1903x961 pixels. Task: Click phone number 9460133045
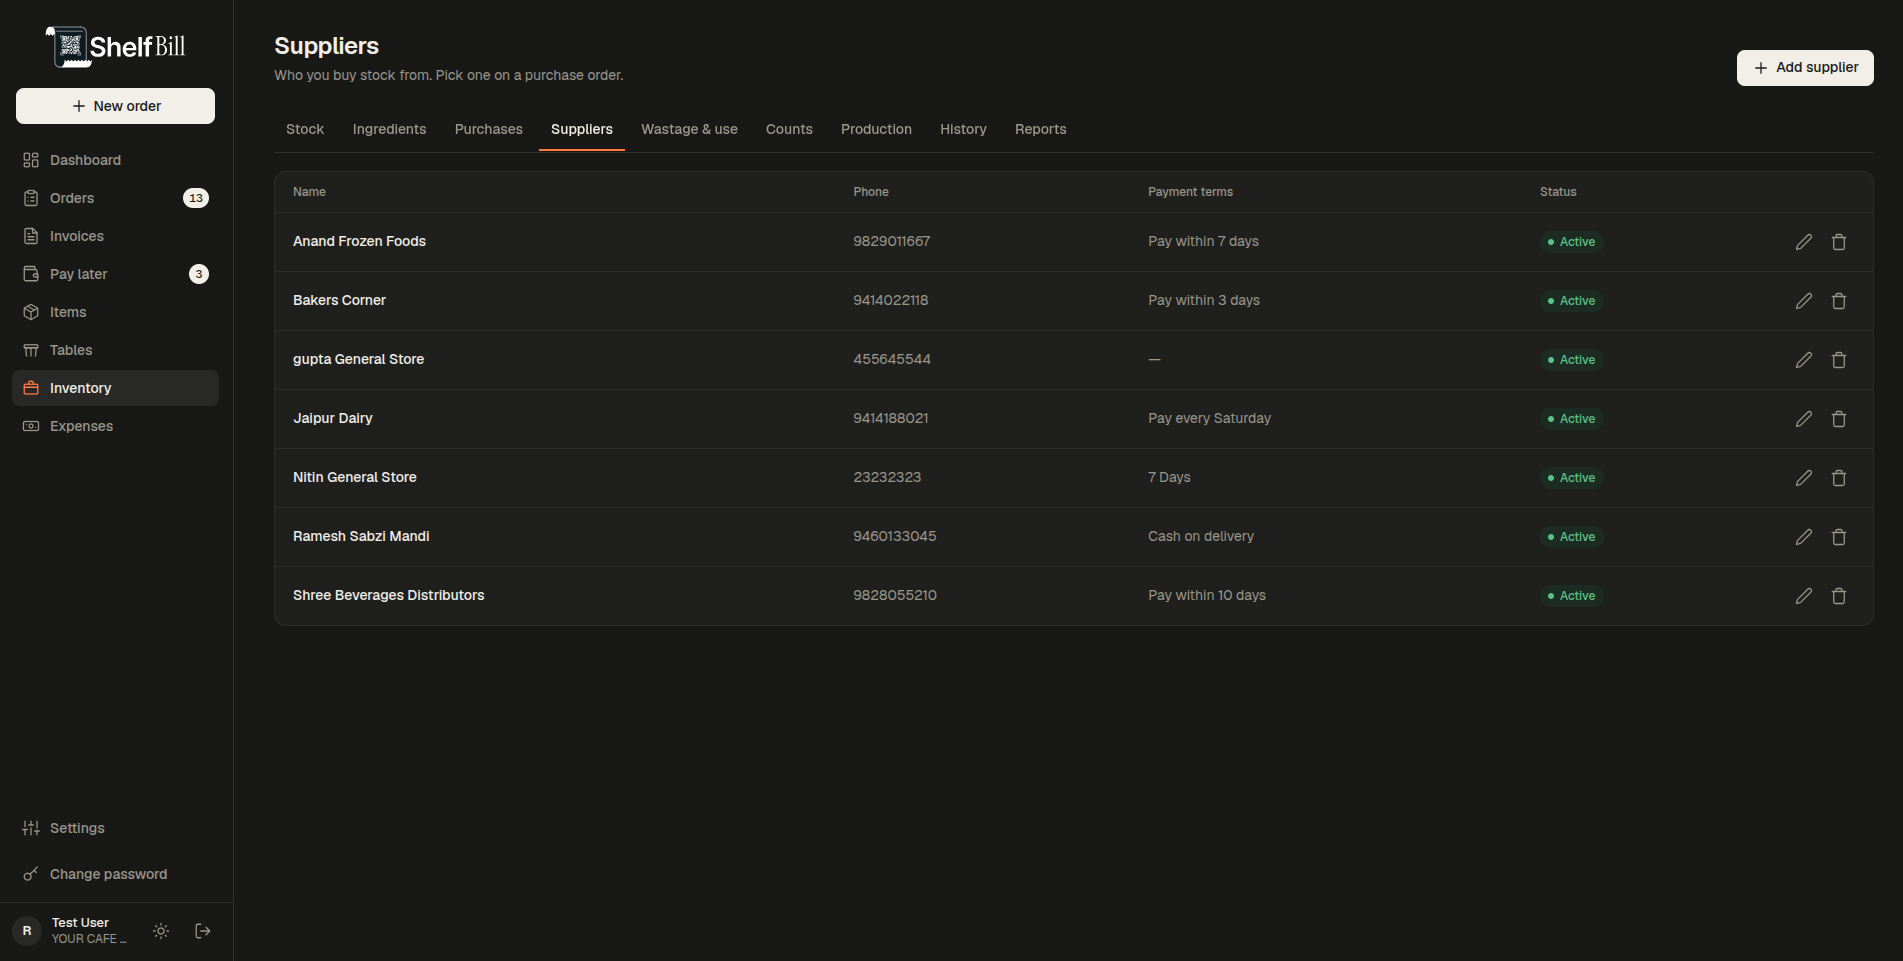pyautogui.click(x=895, y=536)
